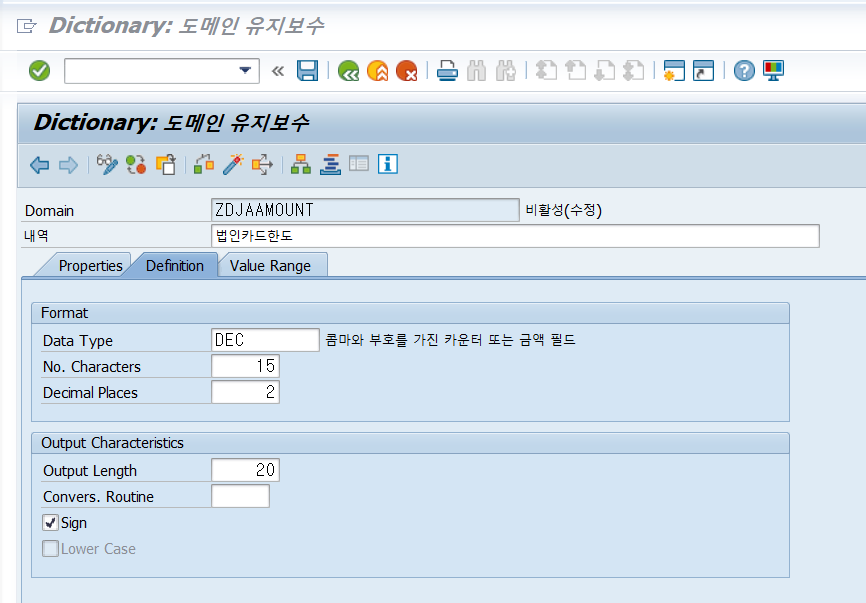Image resolution: width=866 pixels, height=603 pixels.
Task: Click the green Back icon
Action: coord(348,71)
